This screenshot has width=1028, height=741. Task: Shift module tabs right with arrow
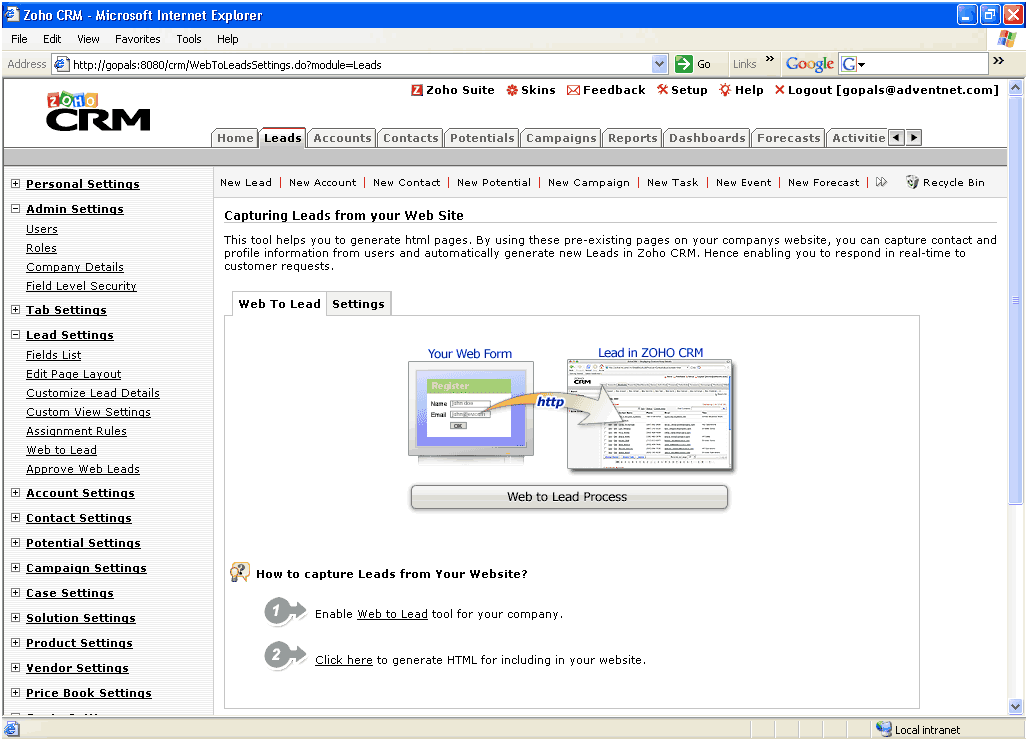click(913, 138)
